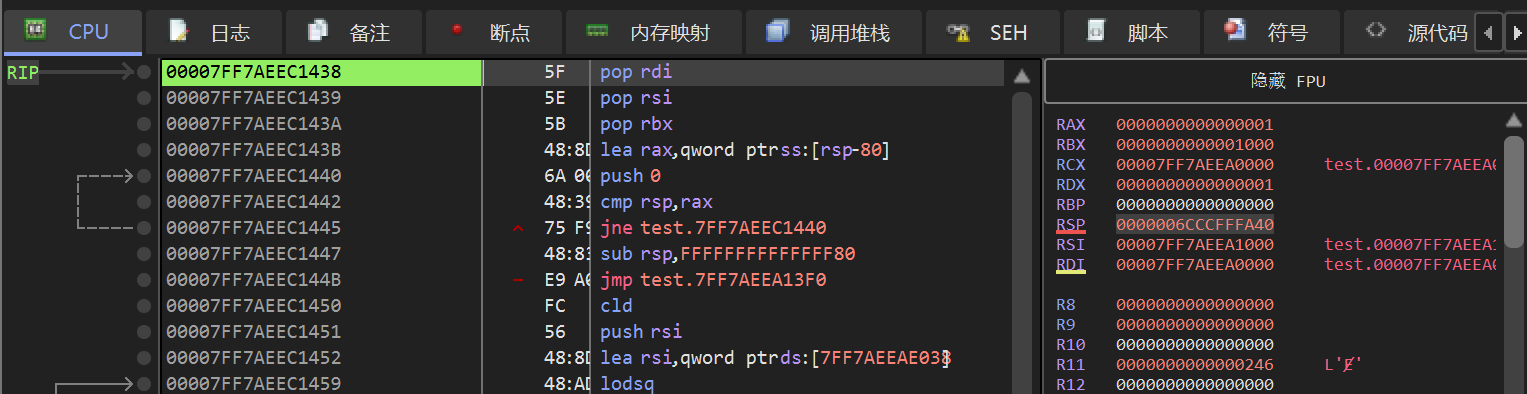
Task: Select the 'pop rdi' instruction
Action: click(635, 72)
